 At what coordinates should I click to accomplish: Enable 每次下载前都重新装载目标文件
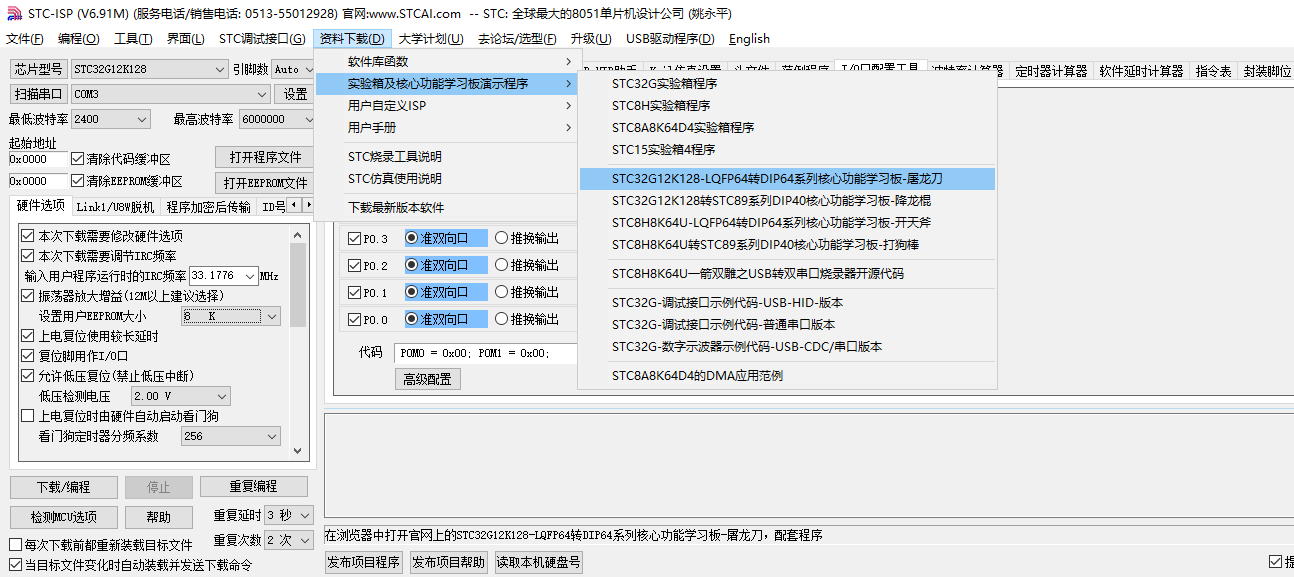point(15,545)
